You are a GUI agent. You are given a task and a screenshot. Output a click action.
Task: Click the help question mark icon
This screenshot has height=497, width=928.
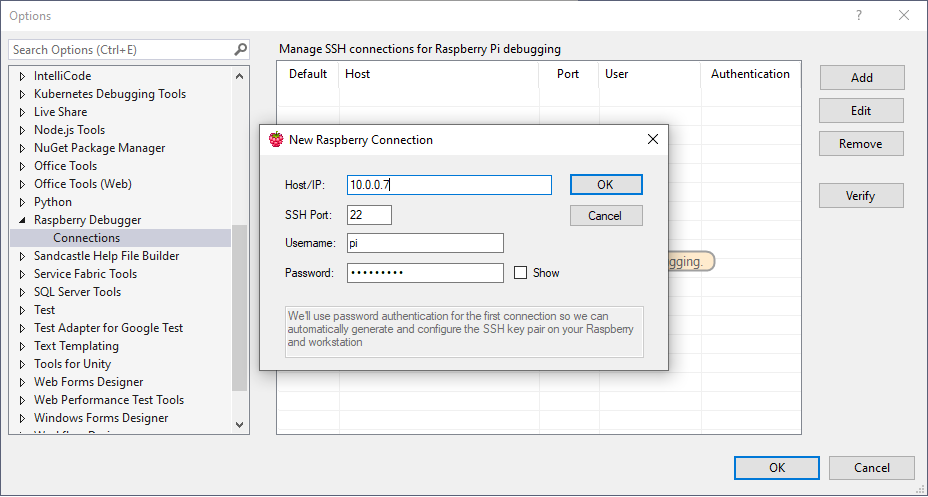point(859,16)
